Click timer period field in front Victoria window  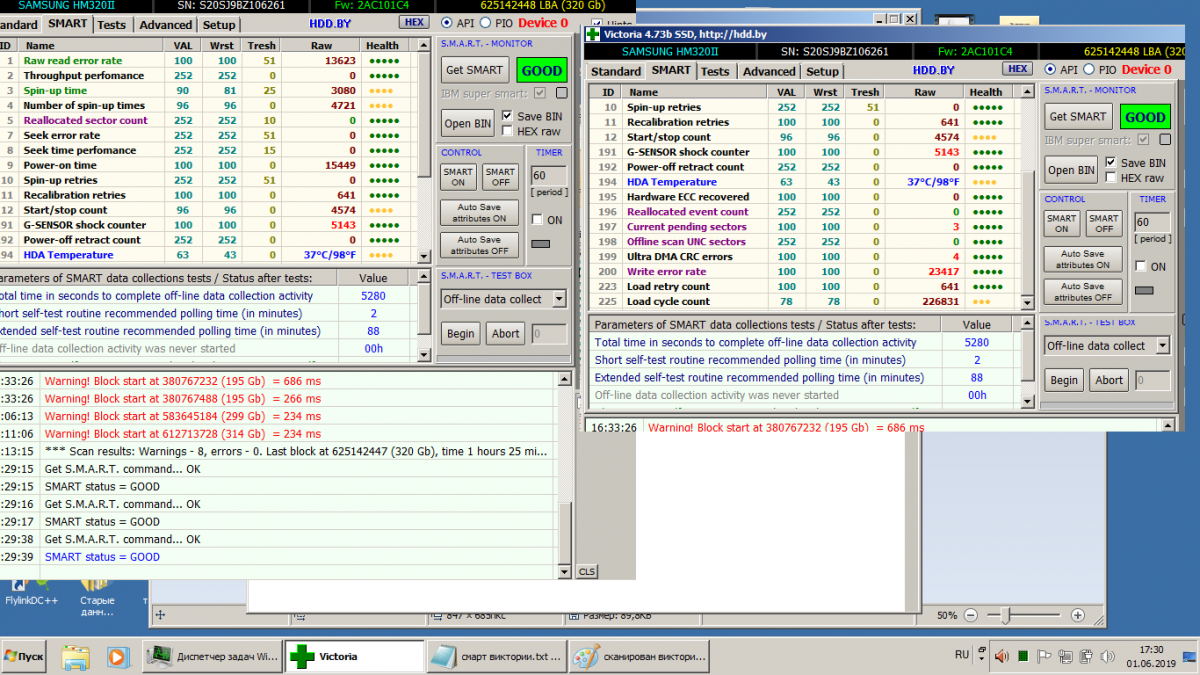1150,221
